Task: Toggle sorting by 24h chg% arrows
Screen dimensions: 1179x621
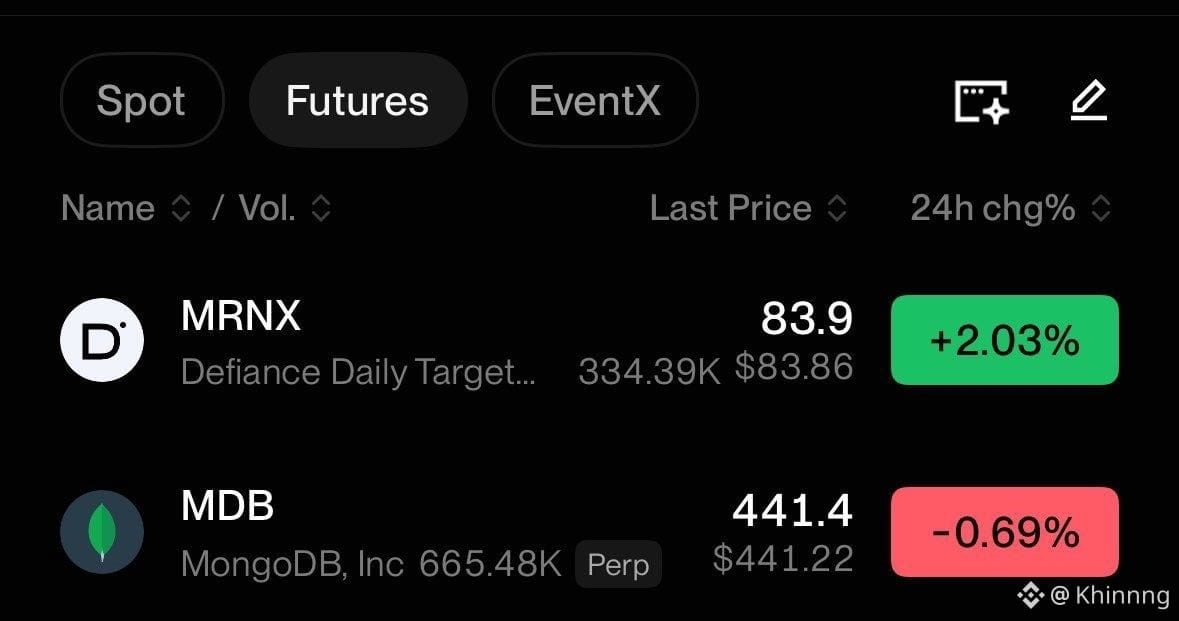Action: pos(1101,208)
